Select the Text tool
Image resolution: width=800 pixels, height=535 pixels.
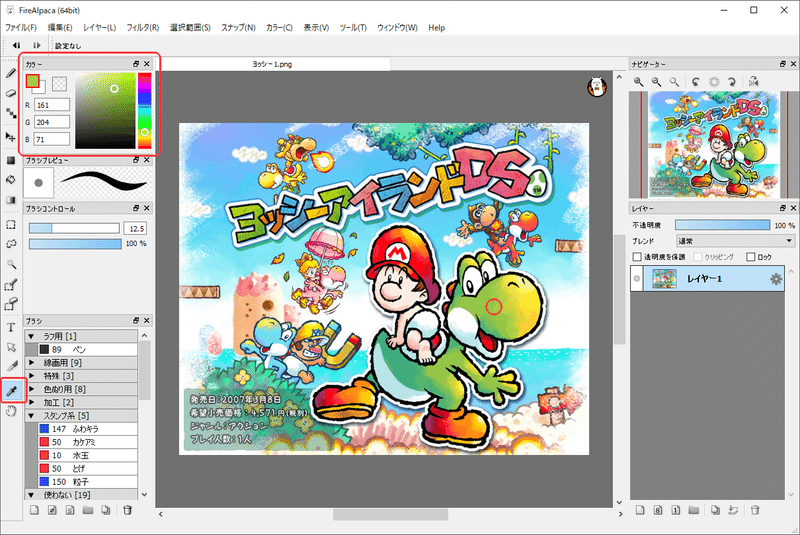click(11, 327)
